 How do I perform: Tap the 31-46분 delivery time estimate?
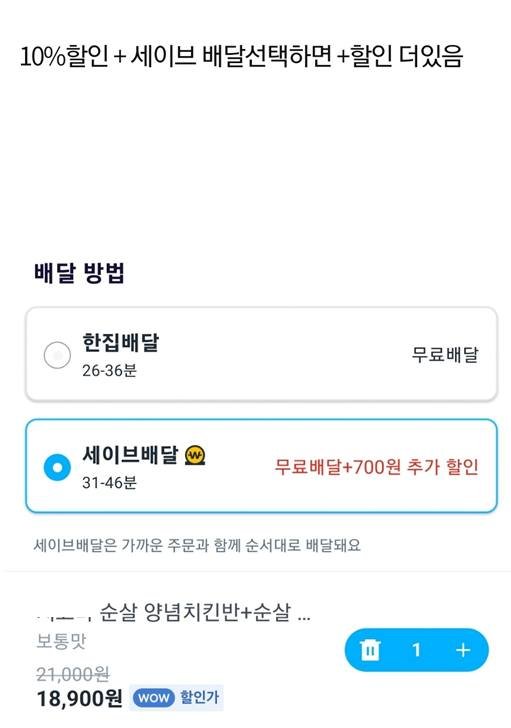point(110,483)
